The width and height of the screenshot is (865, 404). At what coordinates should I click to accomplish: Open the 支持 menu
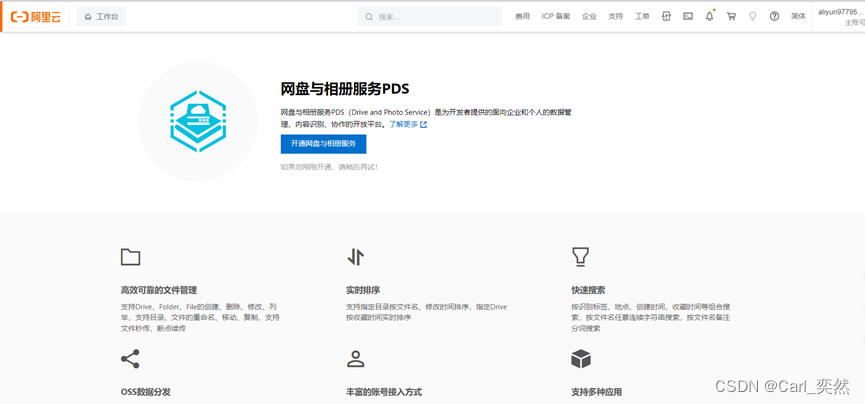click(x=616, y=17)
